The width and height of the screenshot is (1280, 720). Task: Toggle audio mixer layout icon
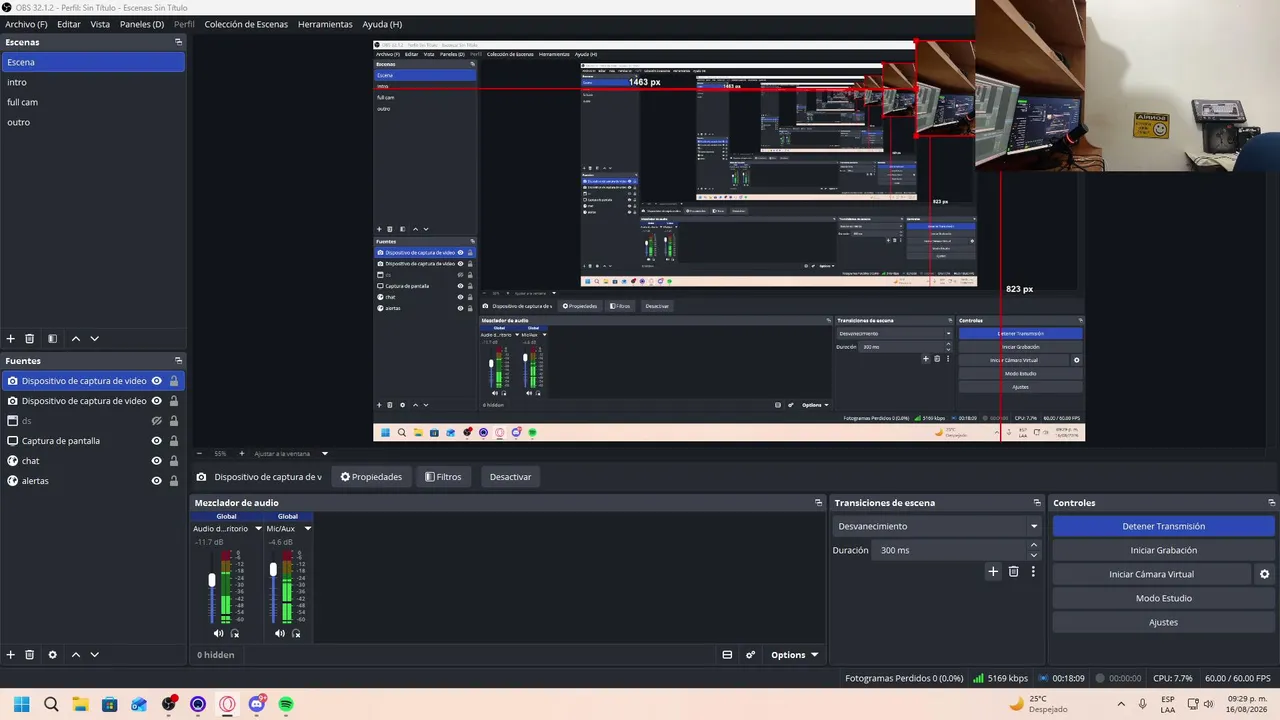coord(727,655)
